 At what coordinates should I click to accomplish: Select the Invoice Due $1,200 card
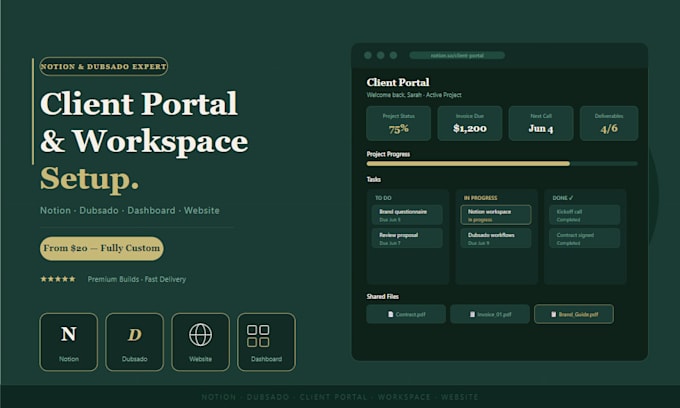click(470, 123)
